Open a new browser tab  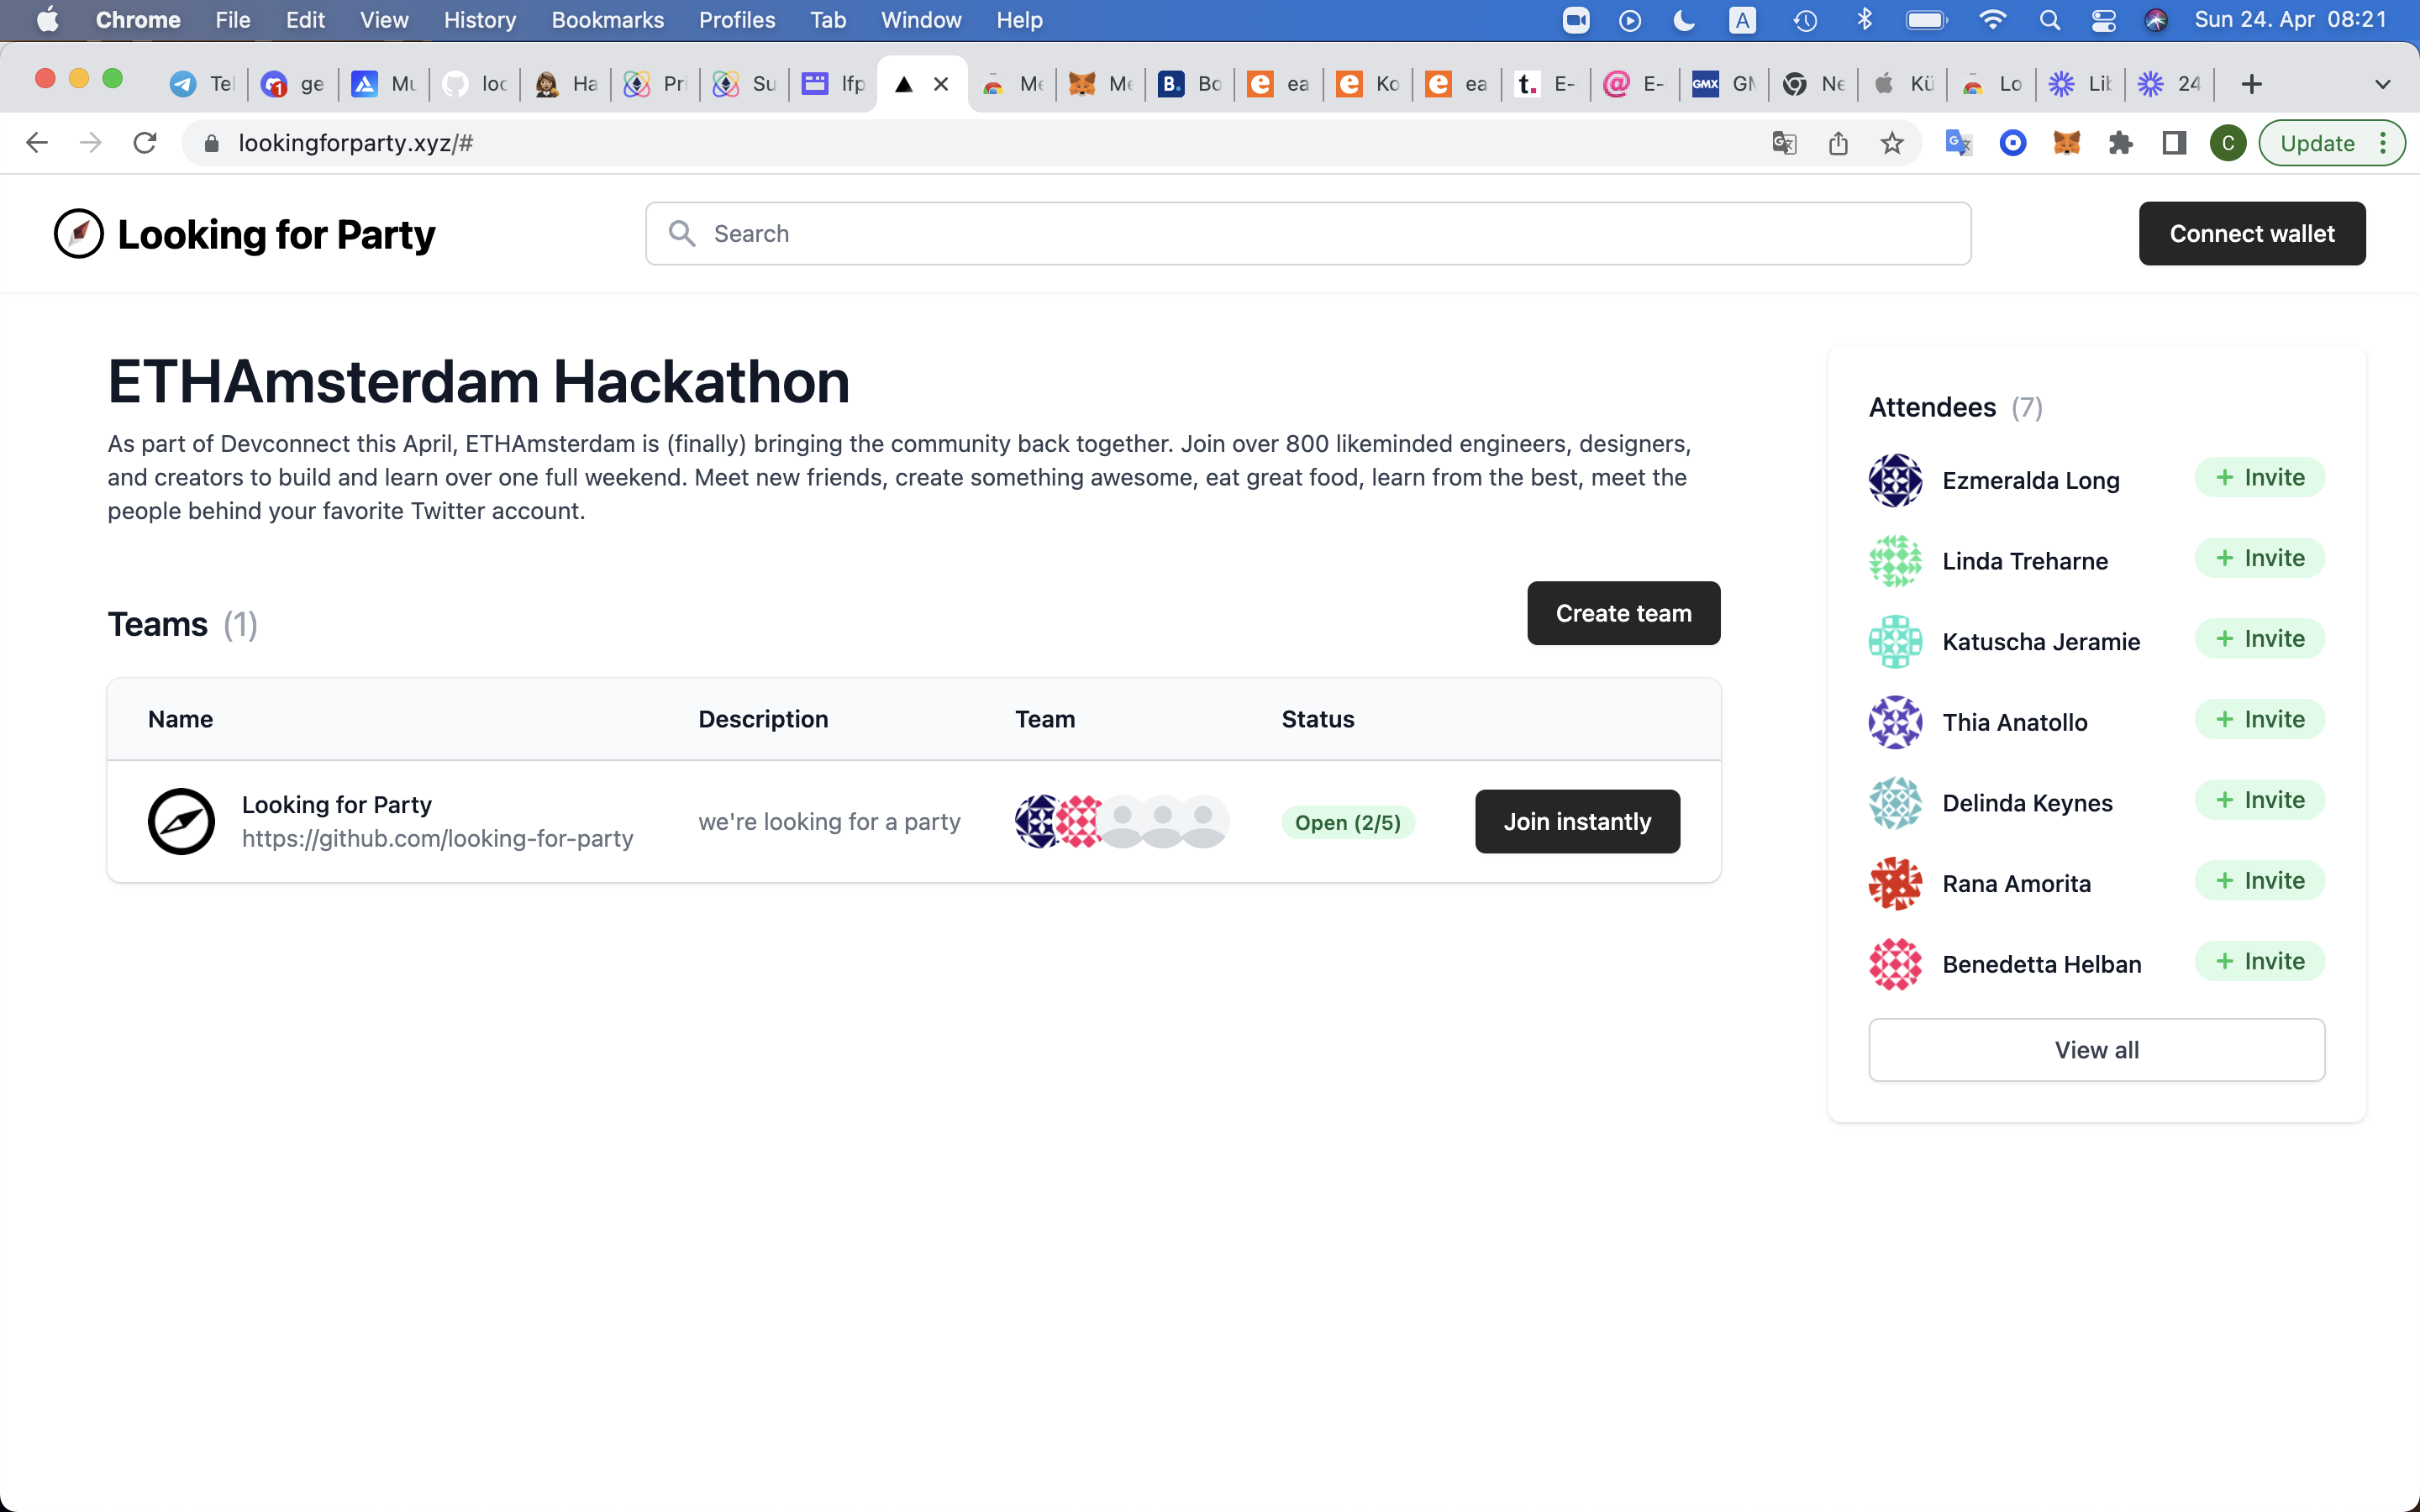point(2251,84)
